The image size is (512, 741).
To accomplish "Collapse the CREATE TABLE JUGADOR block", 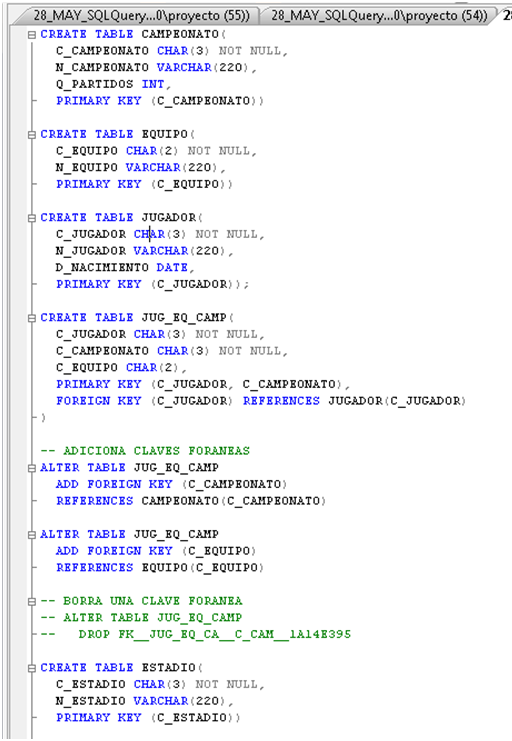I will click(x=32, y=218).
